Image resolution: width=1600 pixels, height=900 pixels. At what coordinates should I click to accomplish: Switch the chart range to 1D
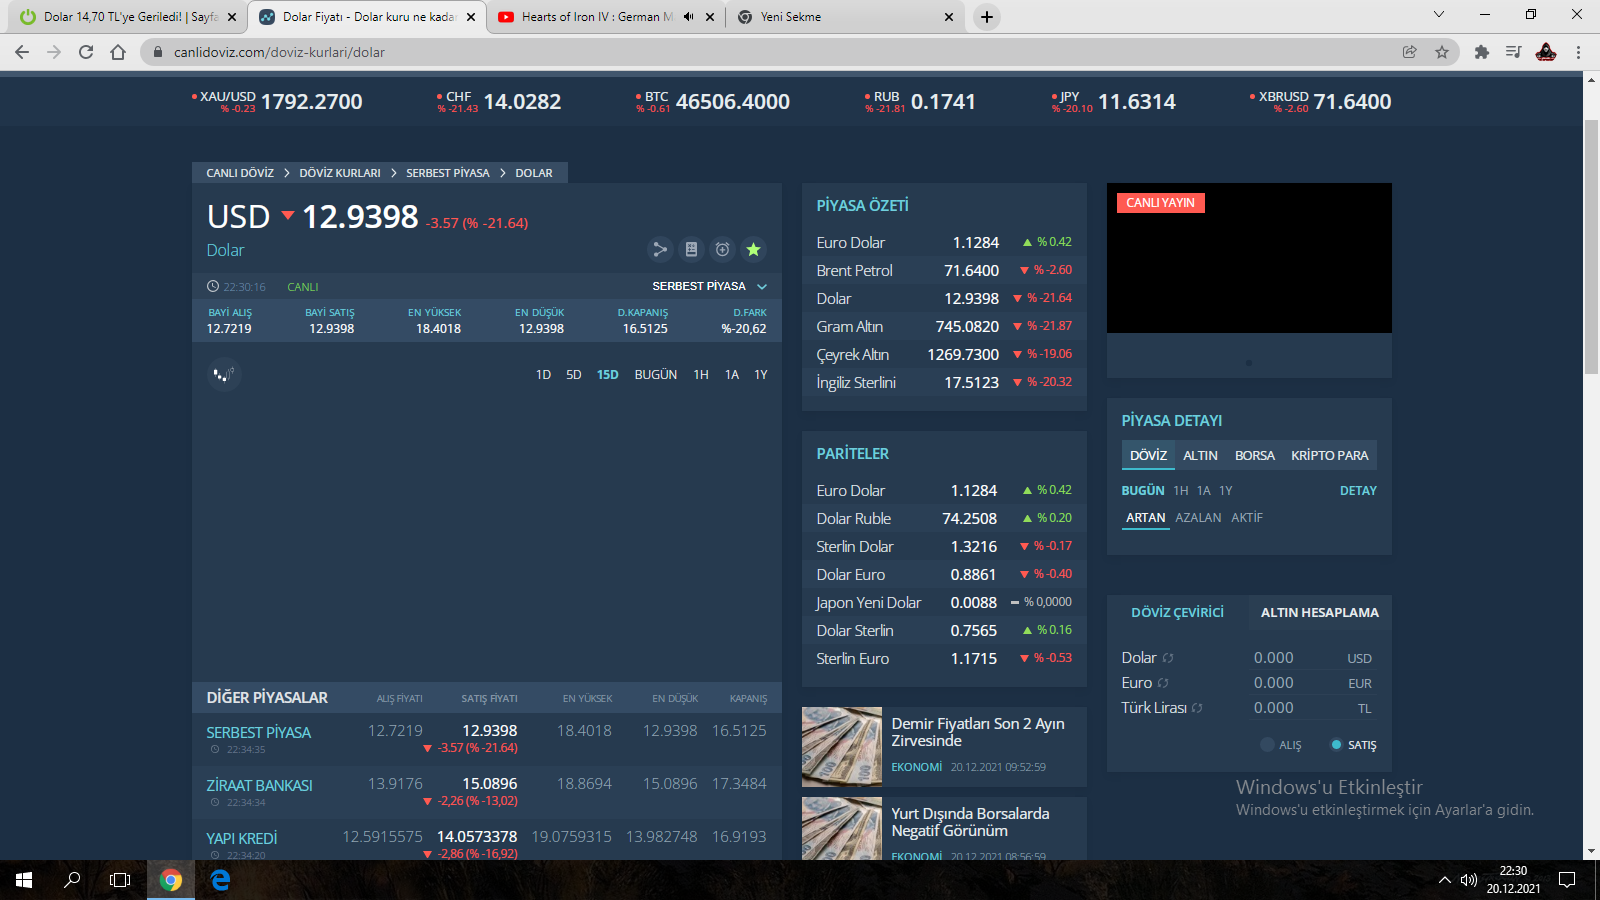(x=543, y=375)
